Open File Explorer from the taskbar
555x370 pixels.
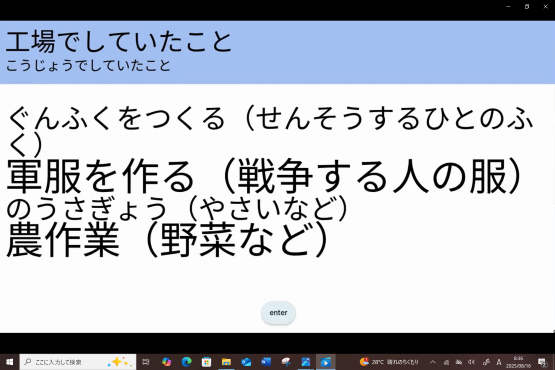(x=226, y=362)
